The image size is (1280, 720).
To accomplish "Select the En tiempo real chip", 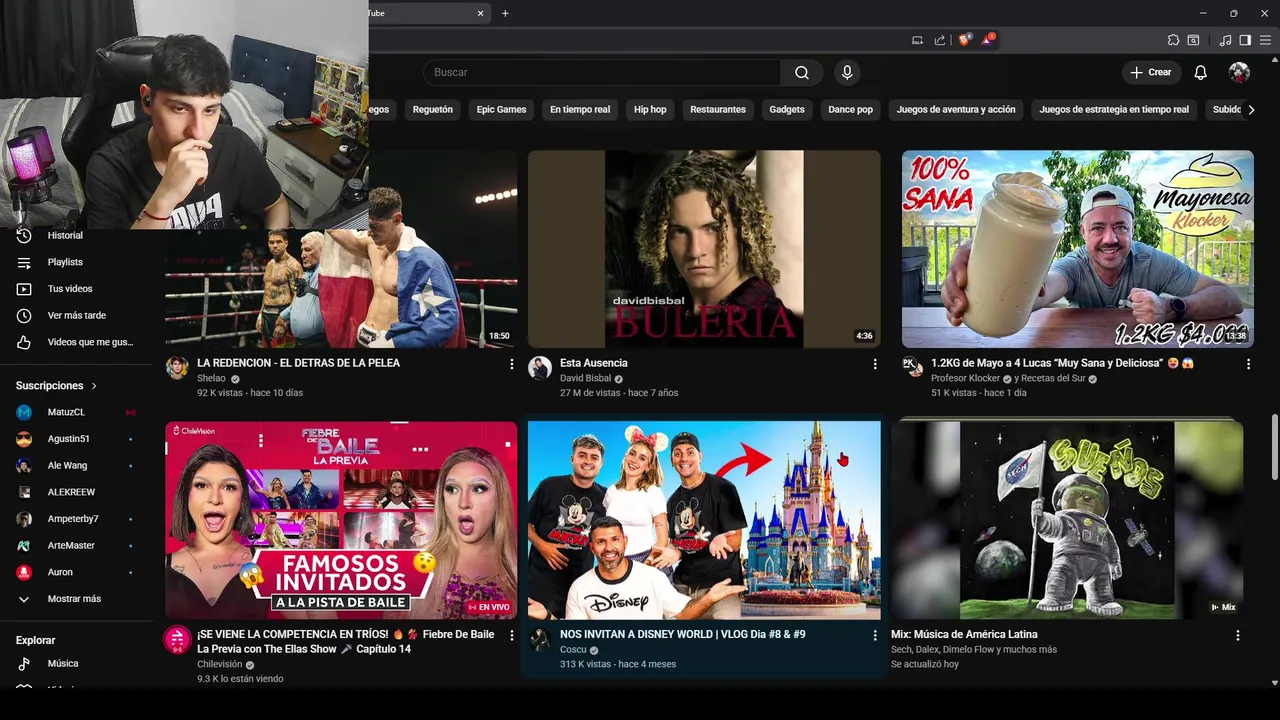I will point(580,110).
